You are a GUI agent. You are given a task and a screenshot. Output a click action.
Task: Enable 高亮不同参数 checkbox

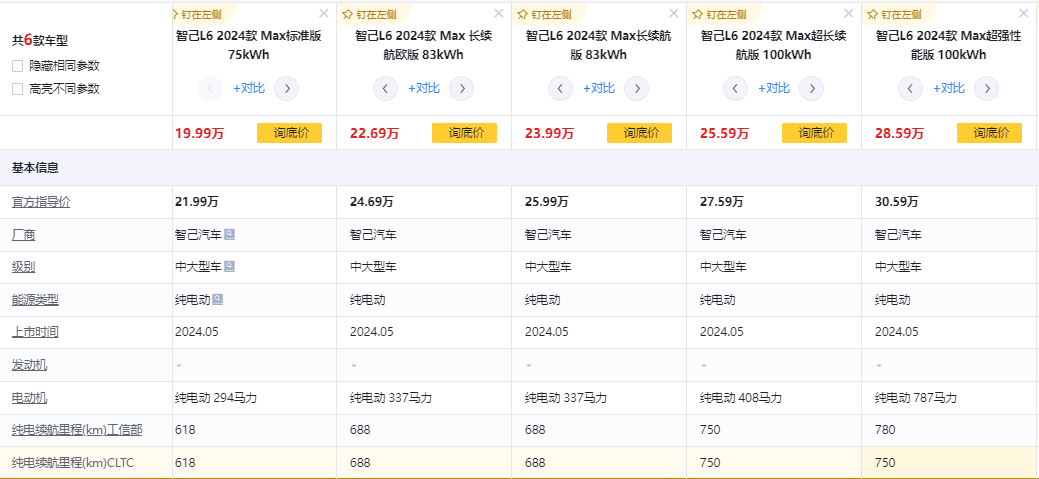pos(17,88)
